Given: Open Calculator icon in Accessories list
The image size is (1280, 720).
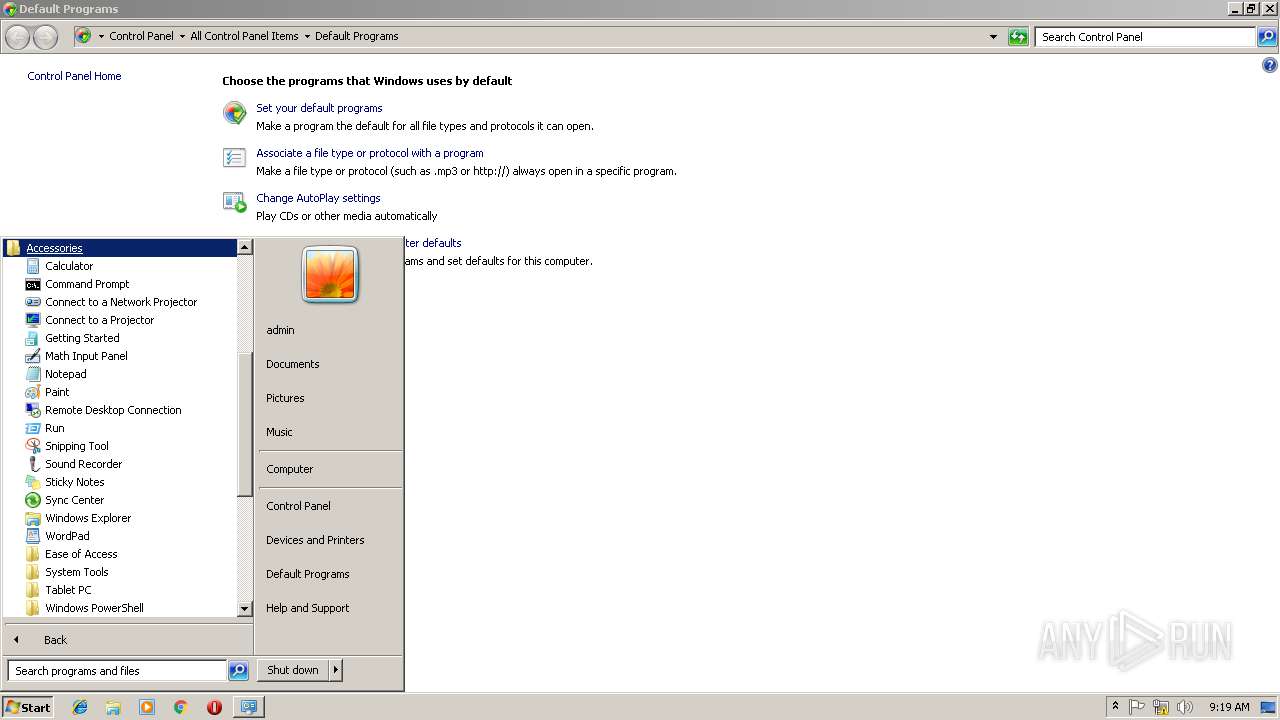Looking at the screenshot, I should (x=33, y=266).
